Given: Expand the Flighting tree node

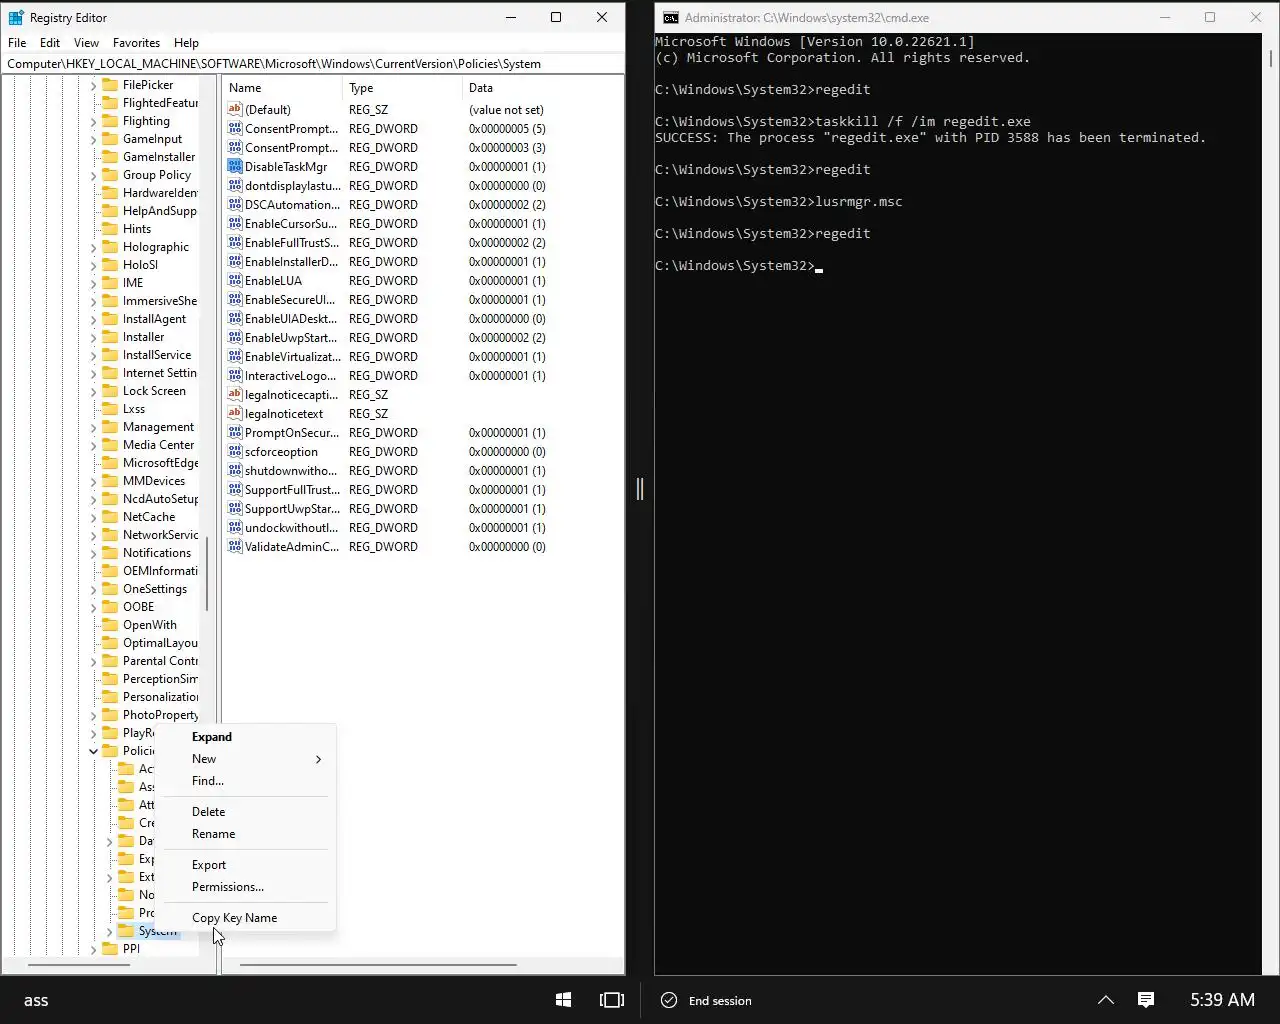Looking at the screenshot, I should pyautogui.click(x=94, y=121).
